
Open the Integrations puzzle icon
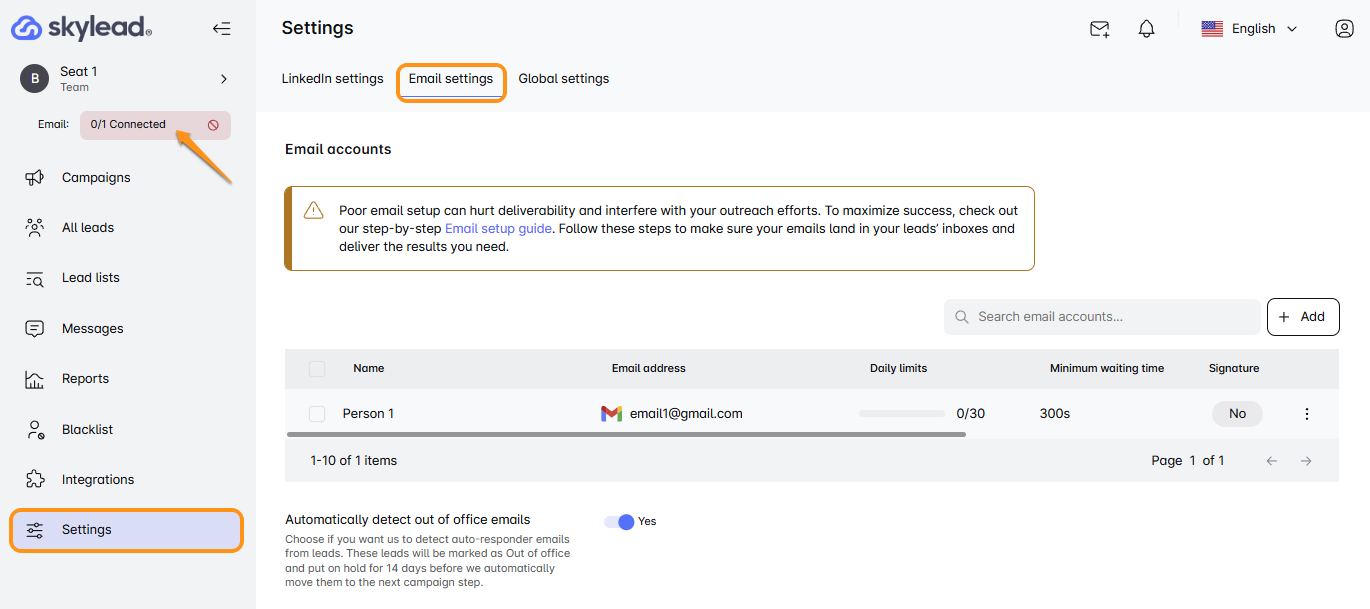tap(35, 480)
